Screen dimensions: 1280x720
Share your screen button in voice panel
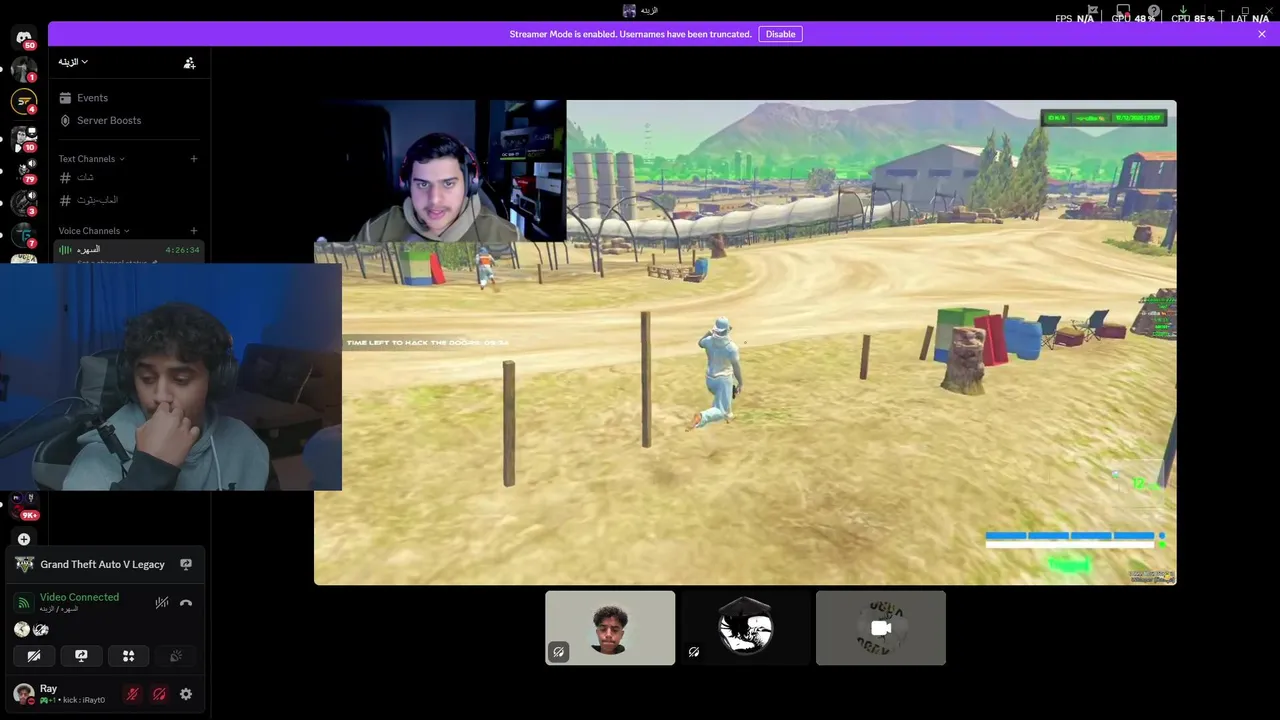pos(81,656)
